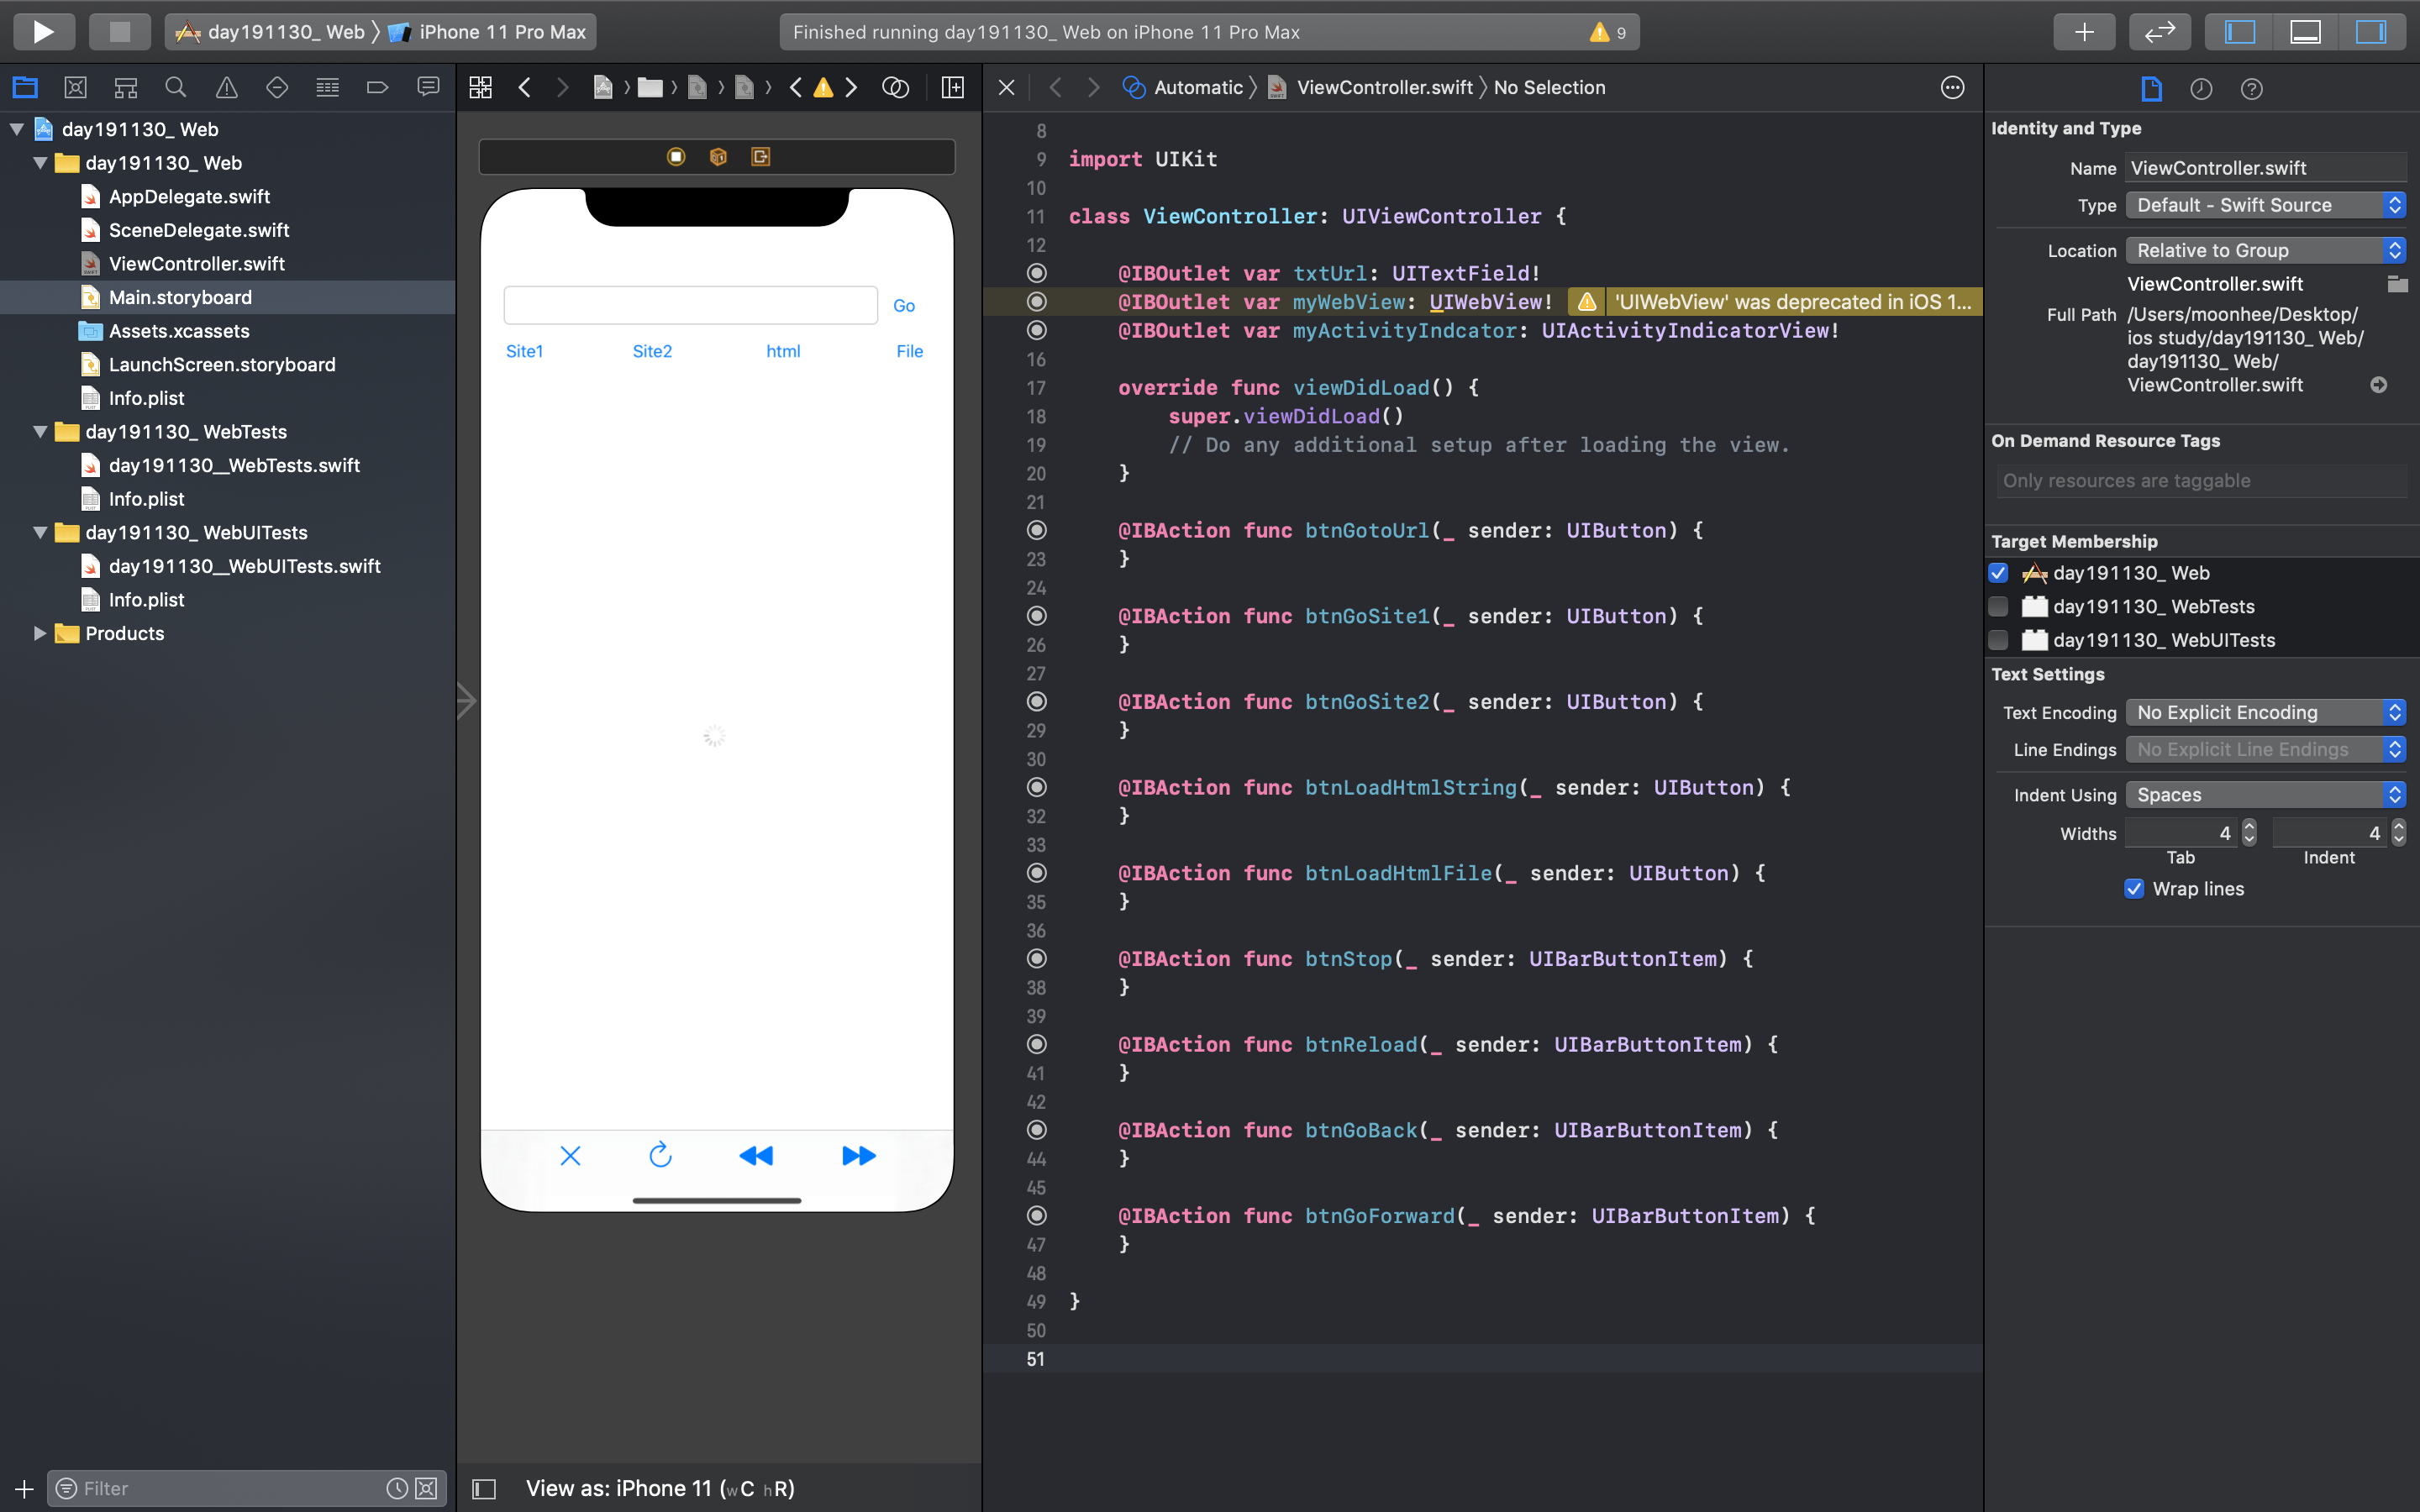Click the Go button in storyboard
The width and height of the screenshot is (2420, 1512).
tap(903, 306)
